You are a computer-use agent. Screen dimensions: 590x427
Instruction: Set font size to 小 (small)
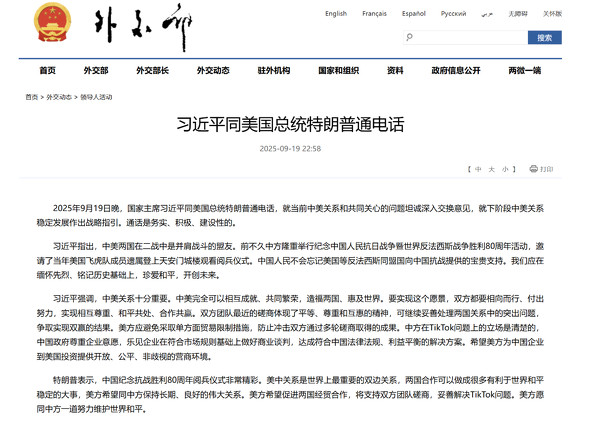(x=505, y=169)
